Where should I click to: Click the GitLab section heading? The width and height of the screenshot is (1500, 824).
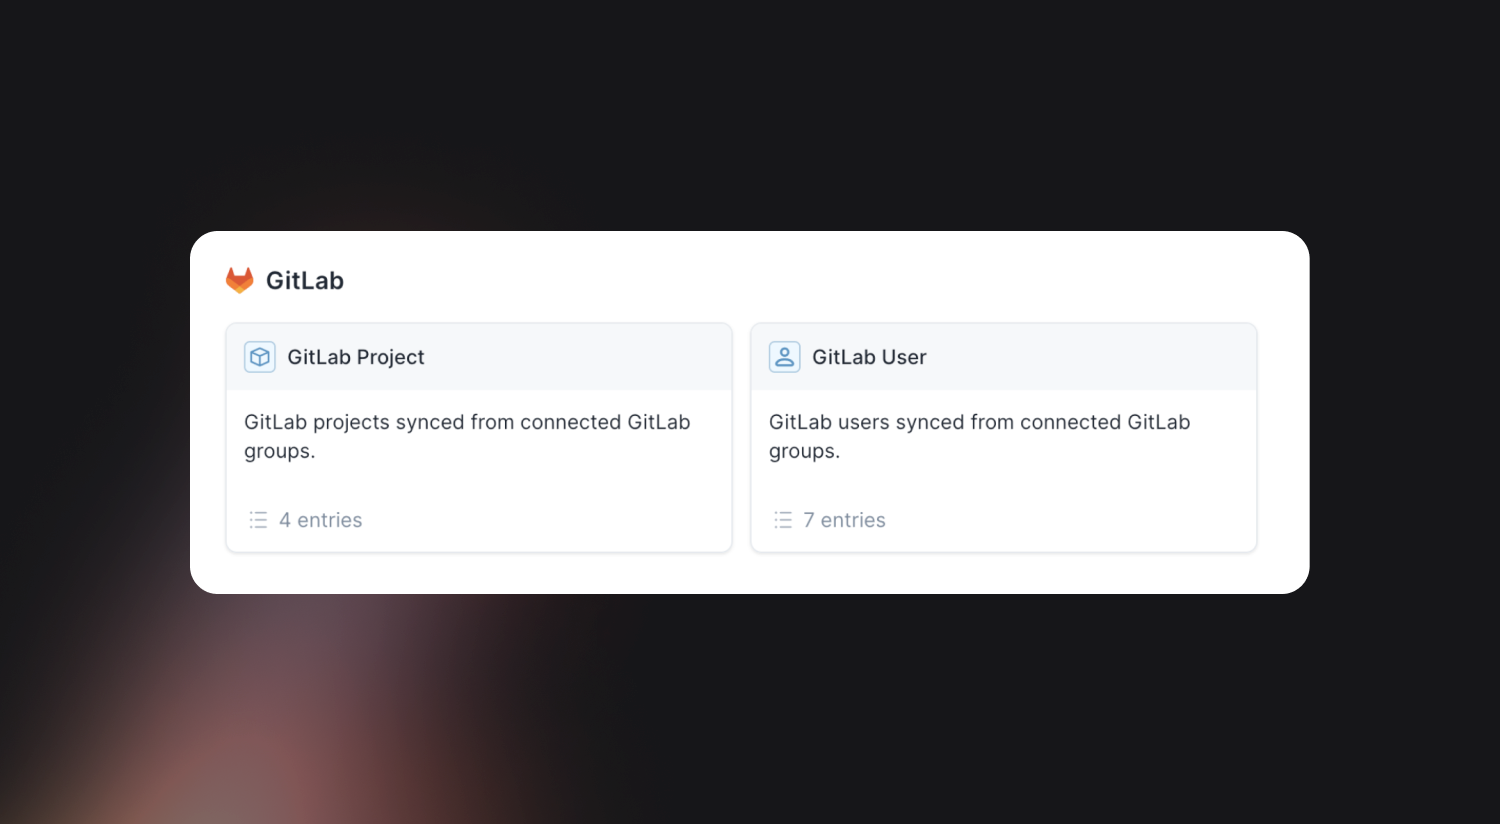(x=305, y=280)
